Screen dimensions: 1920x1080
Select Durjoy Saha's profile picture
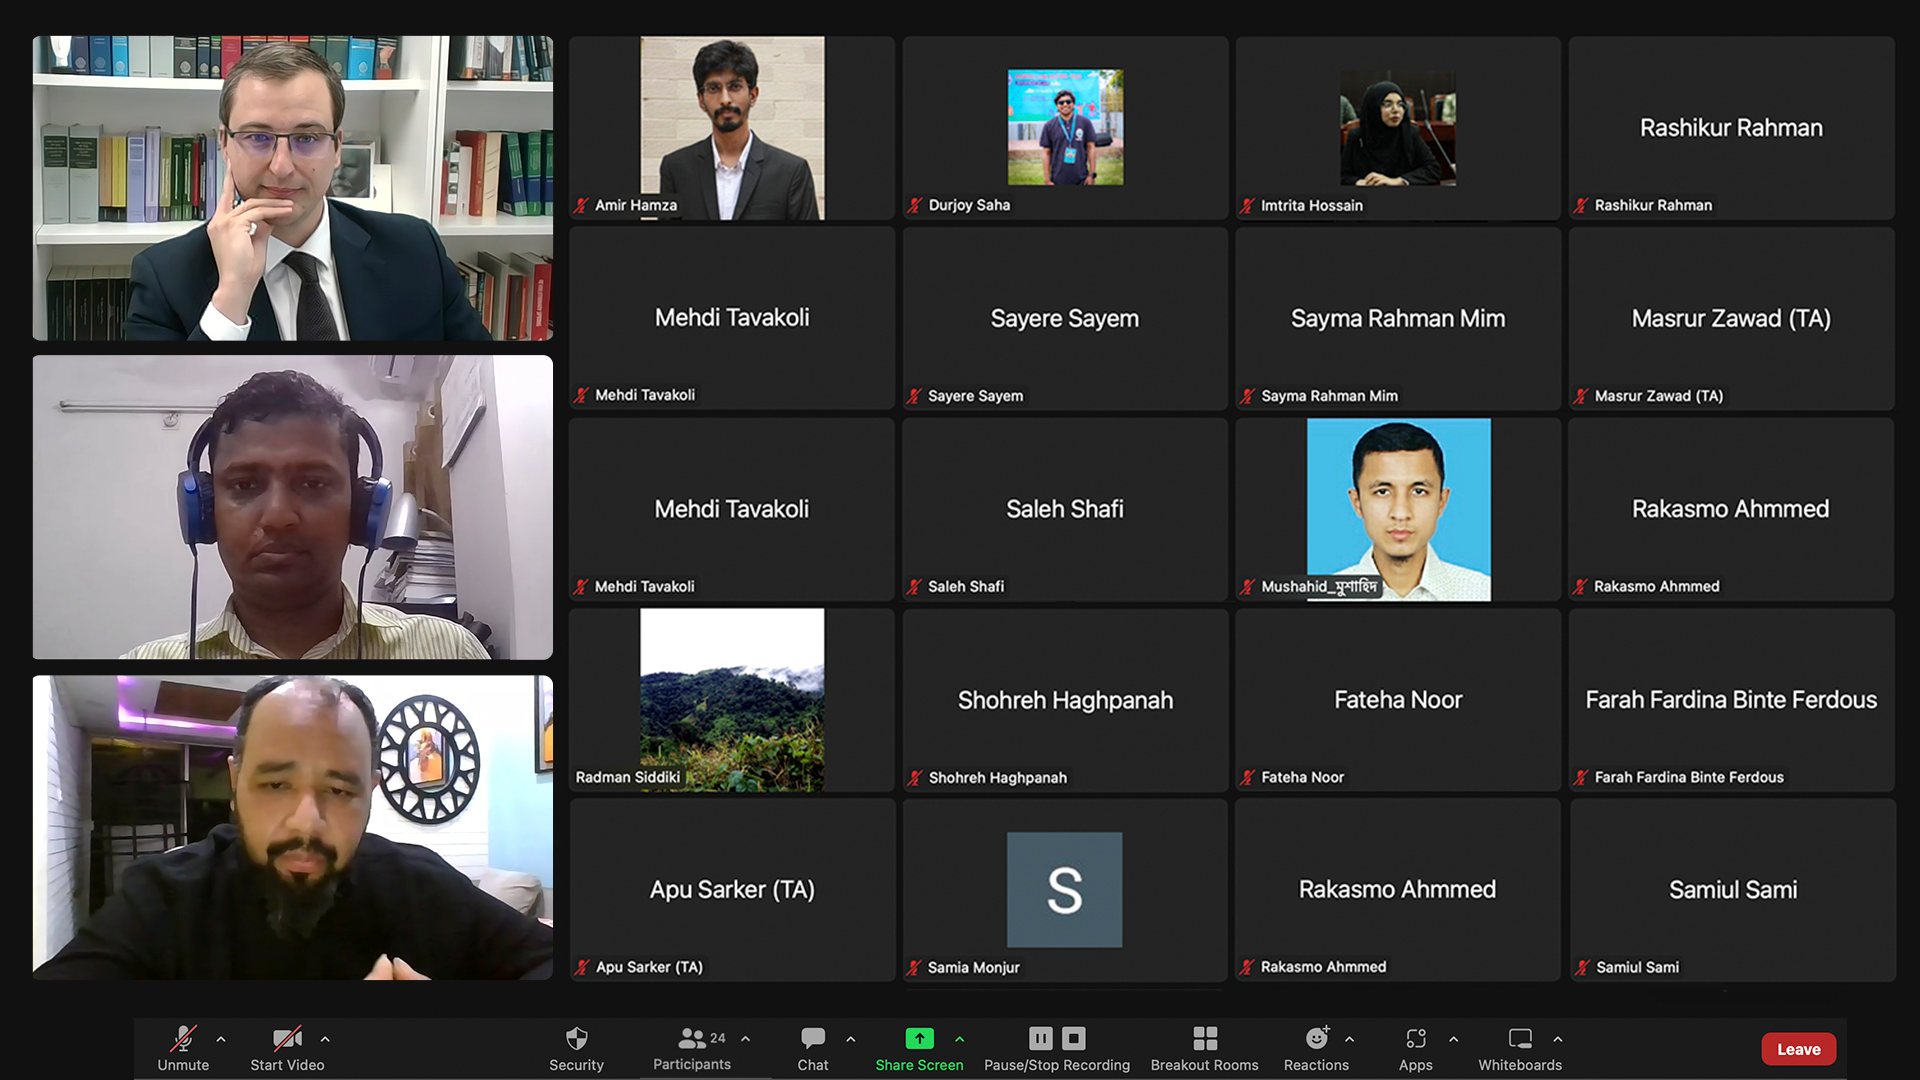1065,127
